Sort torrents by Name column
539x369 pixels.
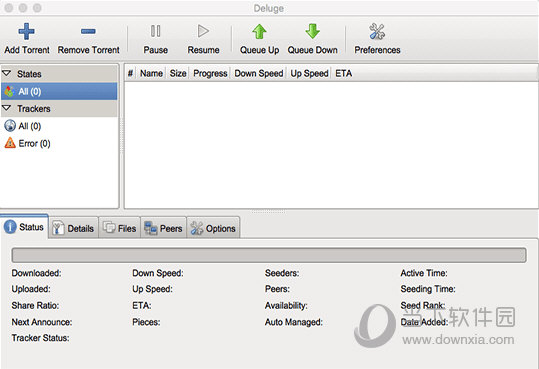pos(151,73)
